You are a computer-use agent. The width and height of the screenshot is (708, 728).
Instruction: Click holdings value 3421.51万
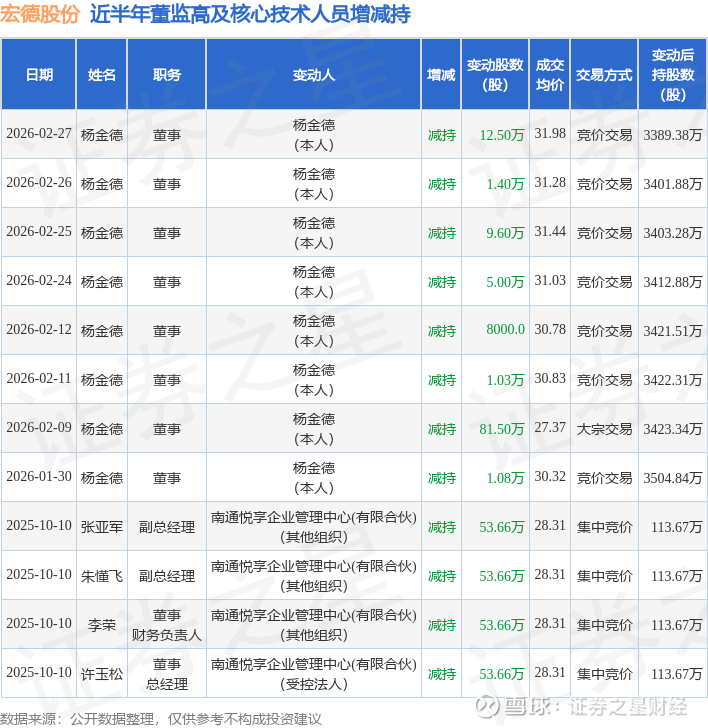point(673,331)
